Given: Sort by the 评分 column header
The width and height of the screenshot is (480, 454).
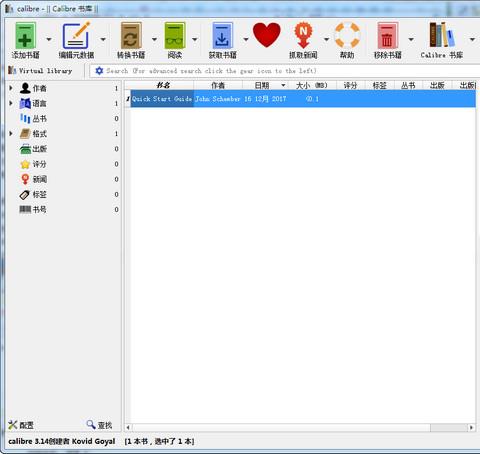Looking at the screenshot, I should [x=350, y=85].
